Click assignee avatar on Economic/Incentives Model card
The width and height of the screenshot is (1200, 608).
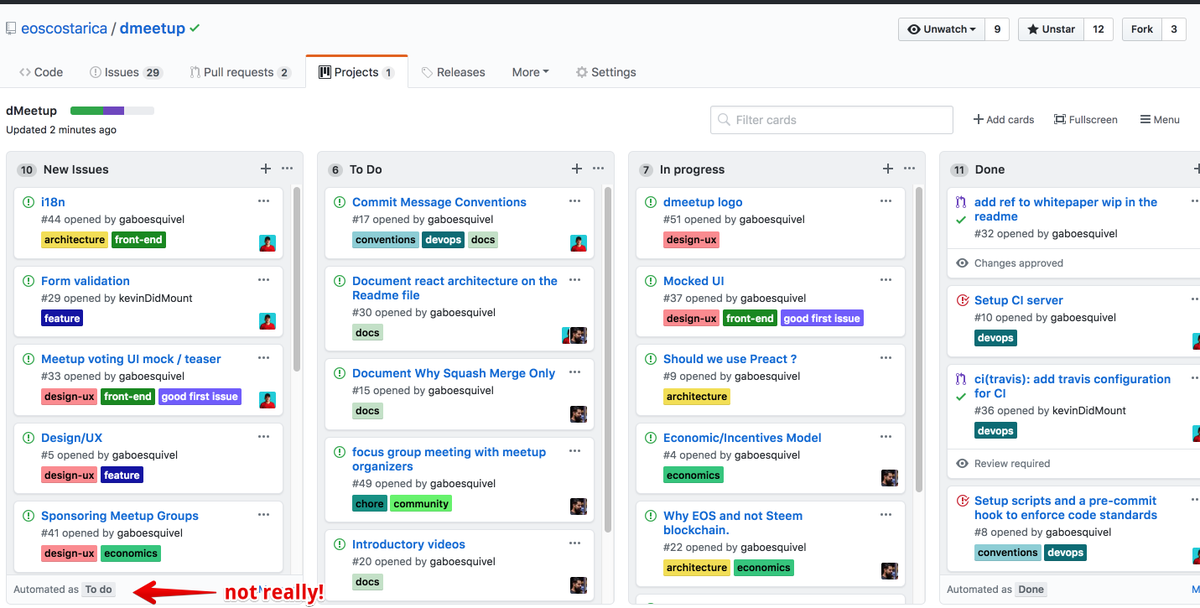coord(889,478)
